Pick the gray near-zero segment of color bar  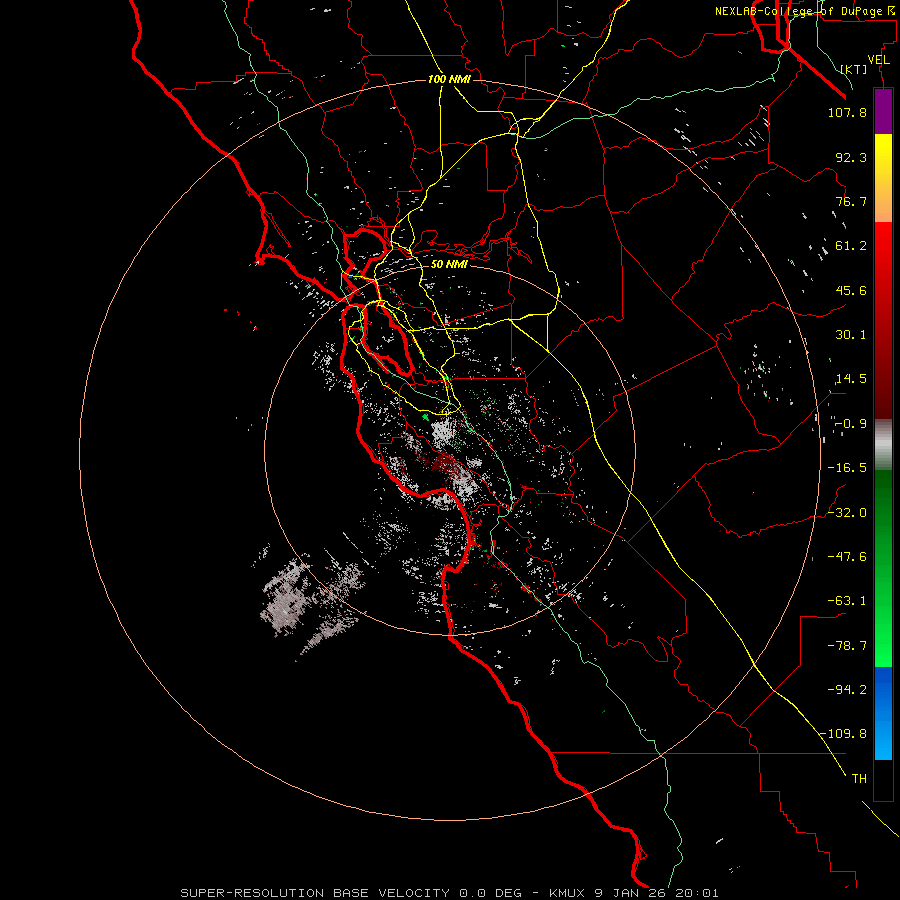pos(883,444)
